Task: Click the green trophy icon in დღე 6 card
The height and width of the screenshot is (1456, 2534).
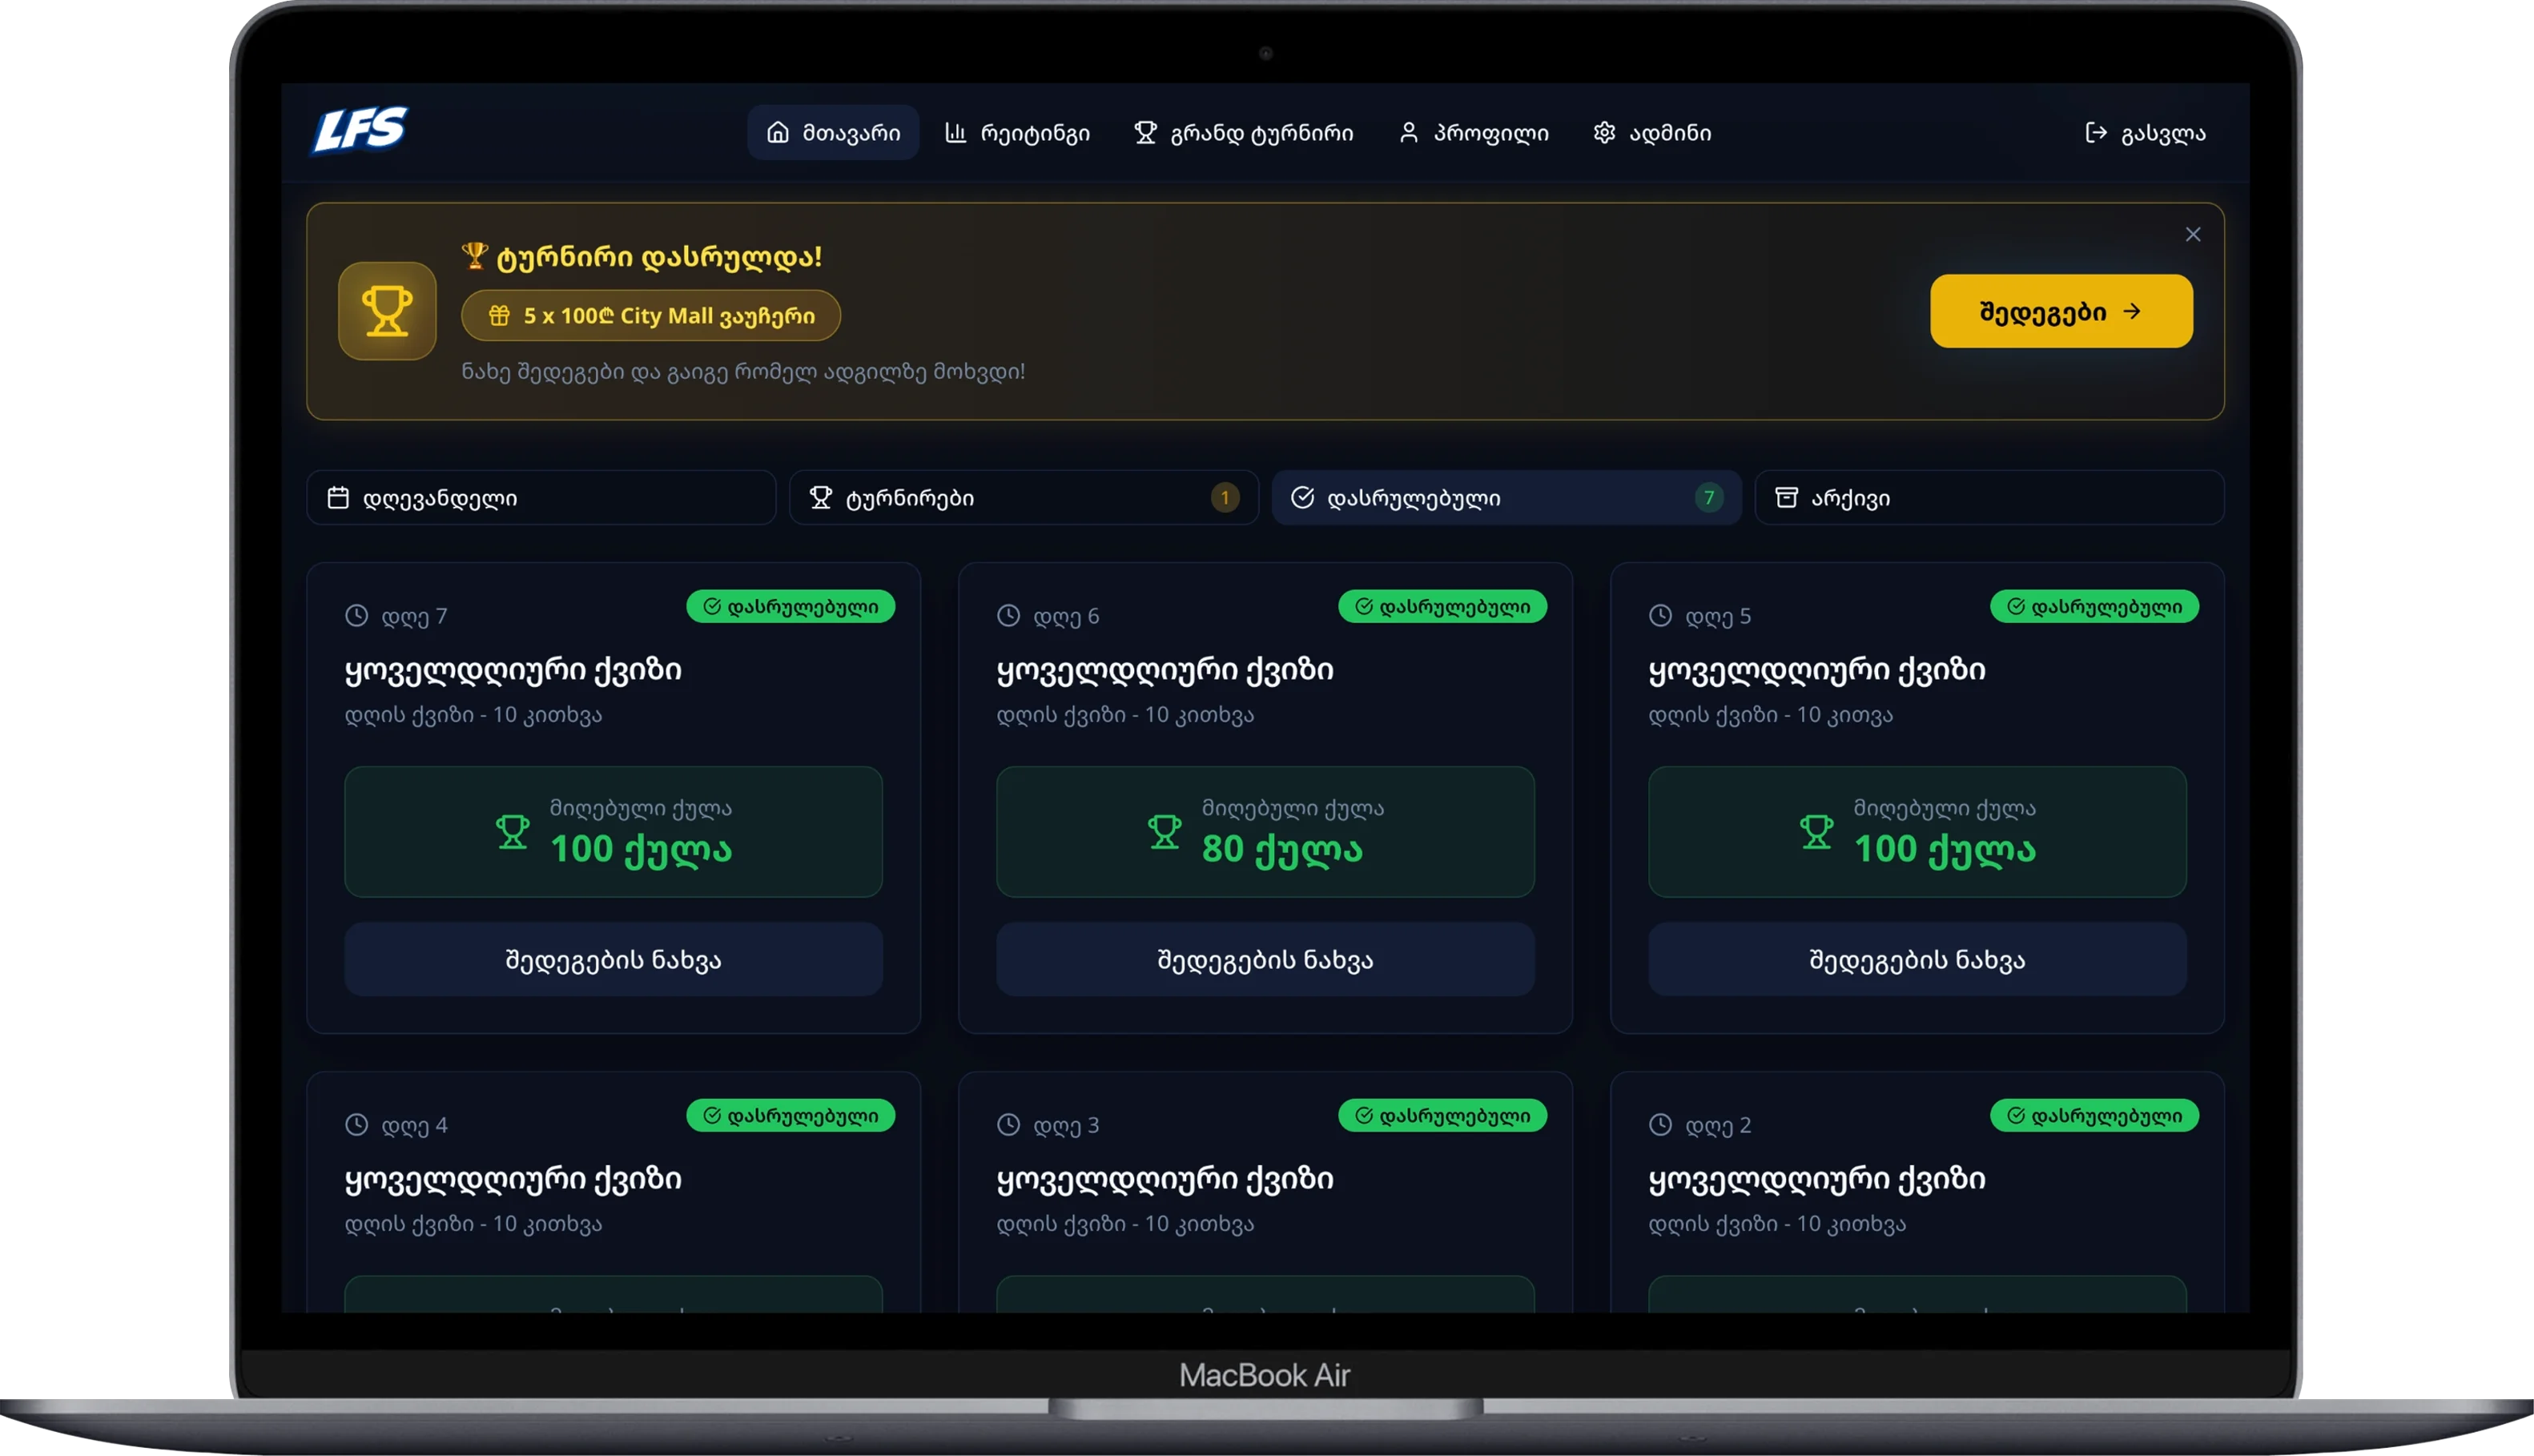Action: [1165, 832]
